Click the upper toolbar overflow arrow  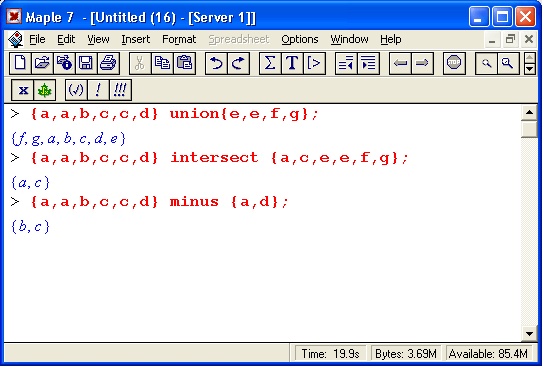click(530, 57)
